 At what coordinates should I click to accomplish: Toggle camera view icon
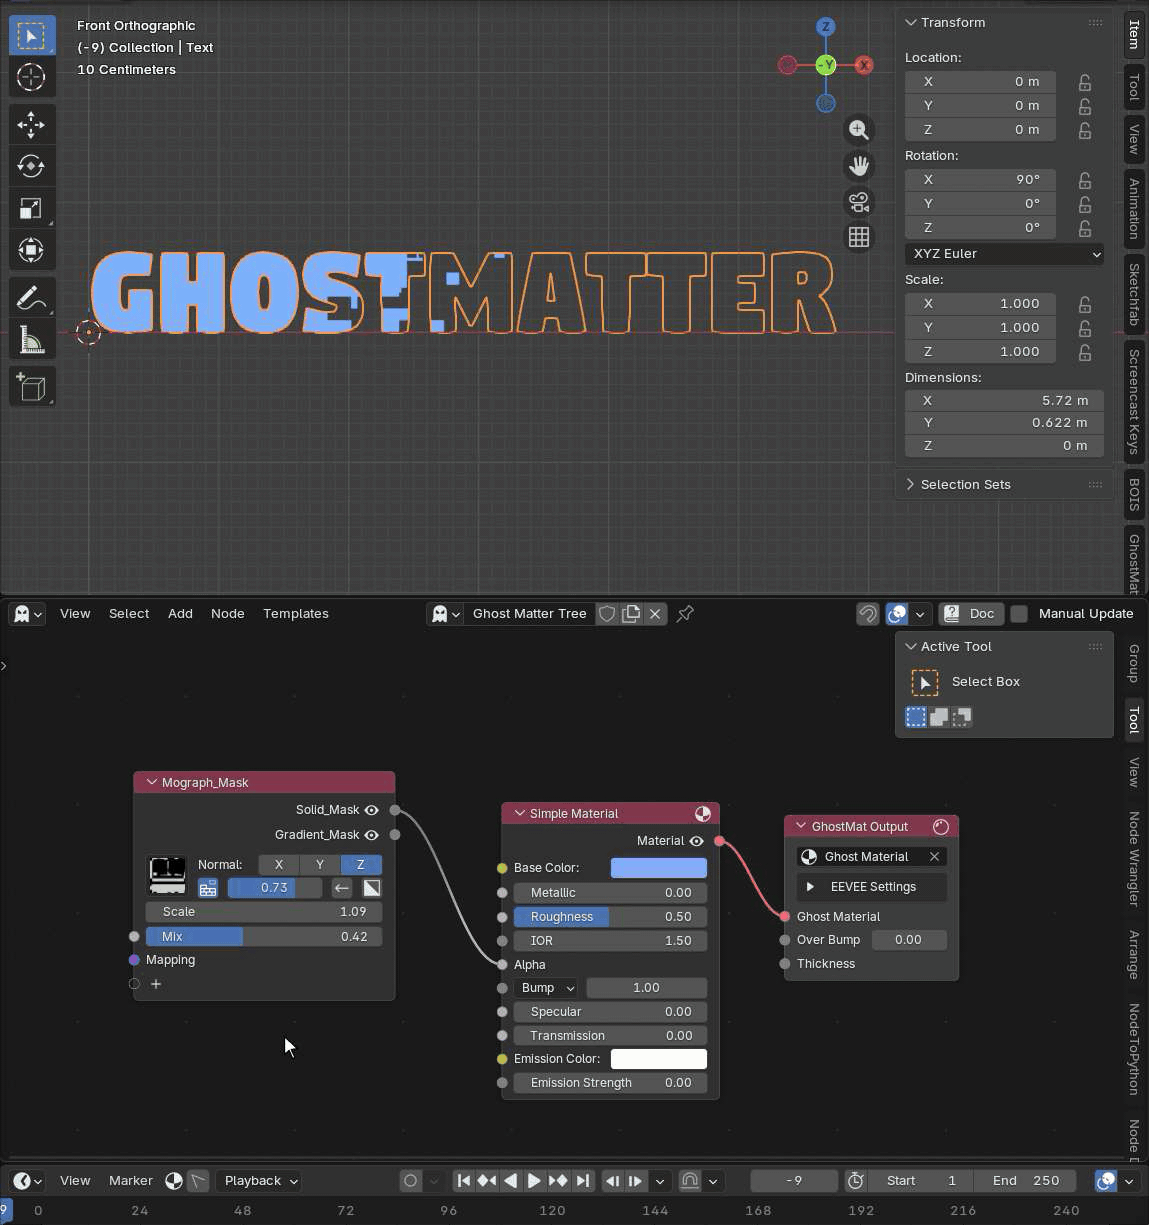pos(858,202)
